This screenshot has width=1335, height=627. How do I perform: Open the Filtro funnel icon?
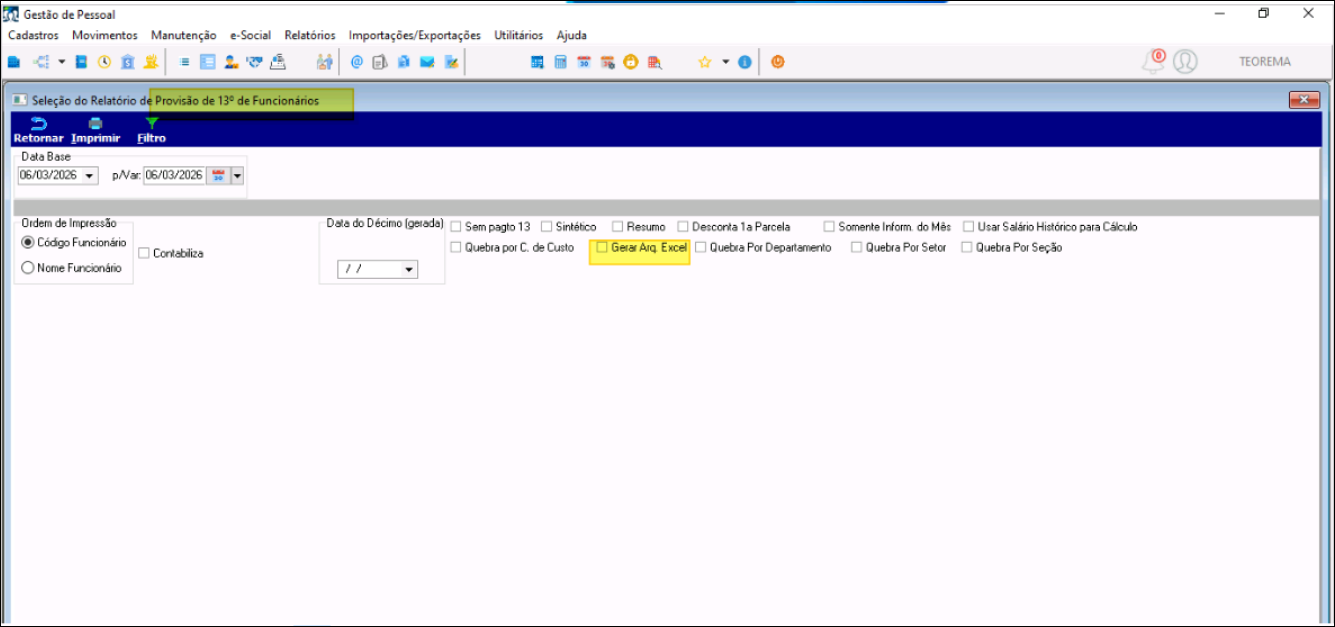(x=151, y=124)
